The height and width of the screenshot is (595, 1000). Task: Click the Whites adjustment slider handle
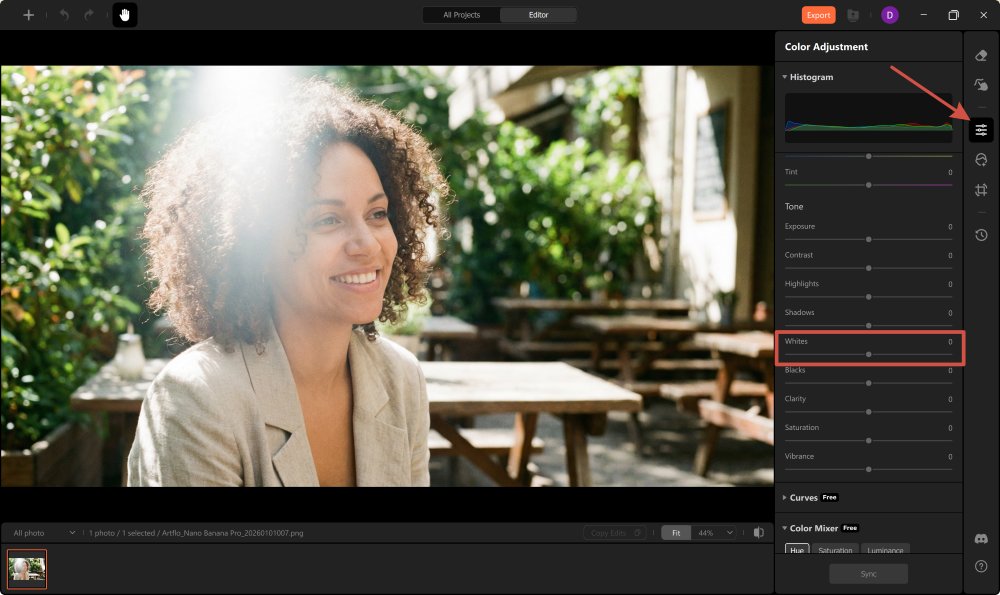pos(868,353)
